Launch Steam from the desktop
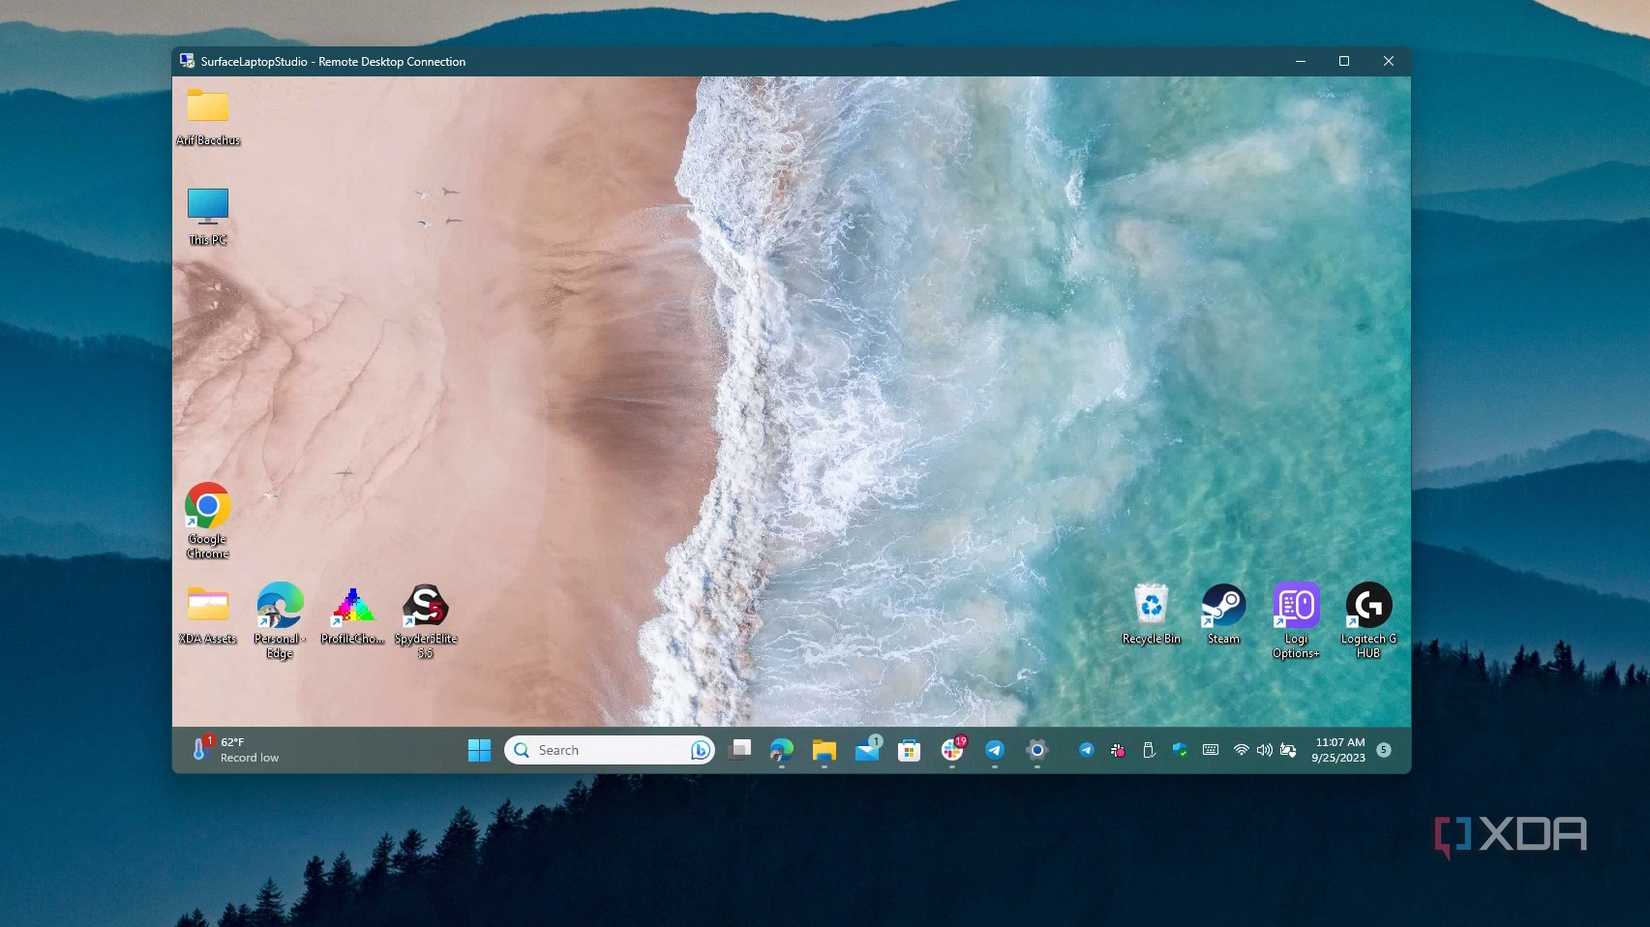1650x927 pixels. coord(1223,603)
